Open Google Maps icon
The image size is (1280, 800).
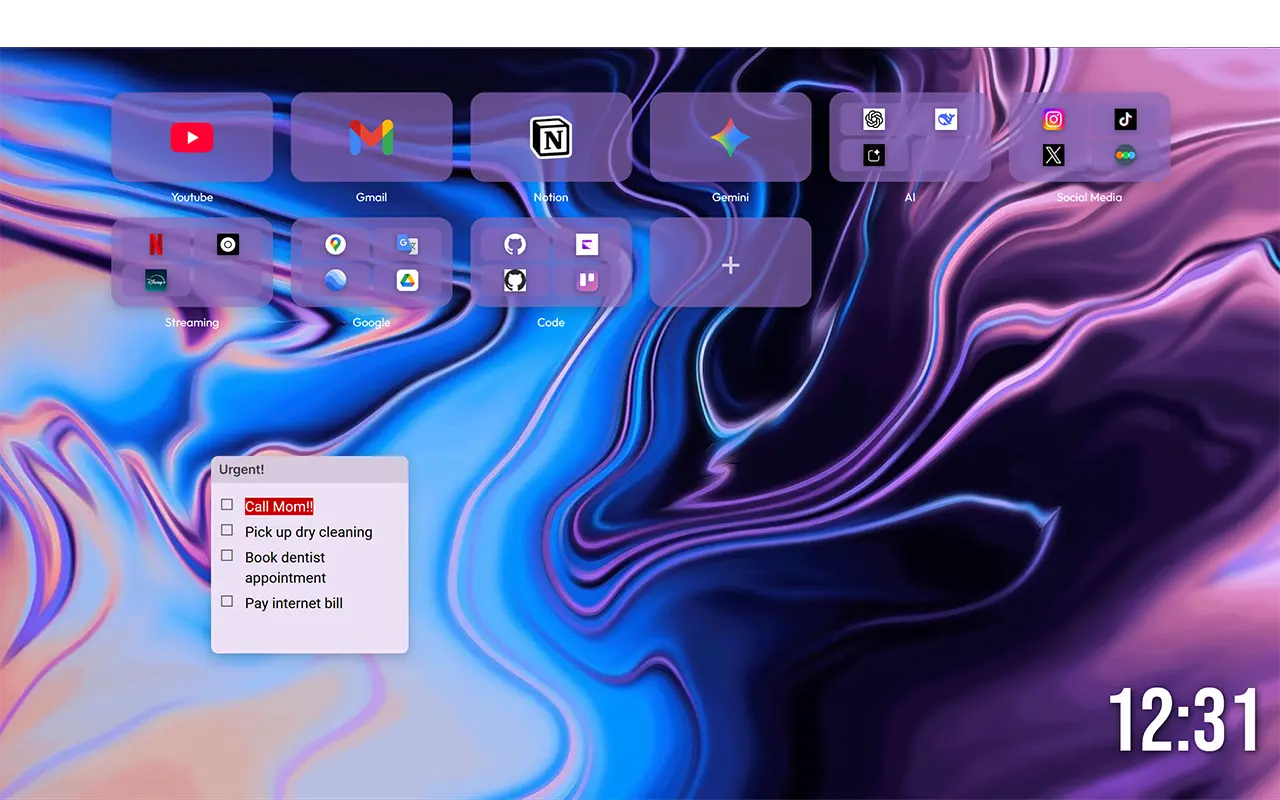335,244
